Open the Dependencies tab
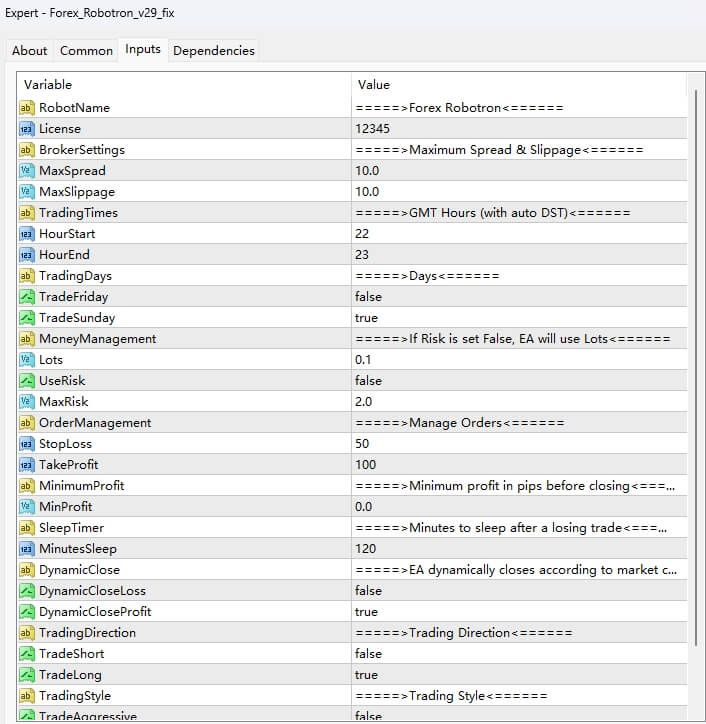 (213, 51)
